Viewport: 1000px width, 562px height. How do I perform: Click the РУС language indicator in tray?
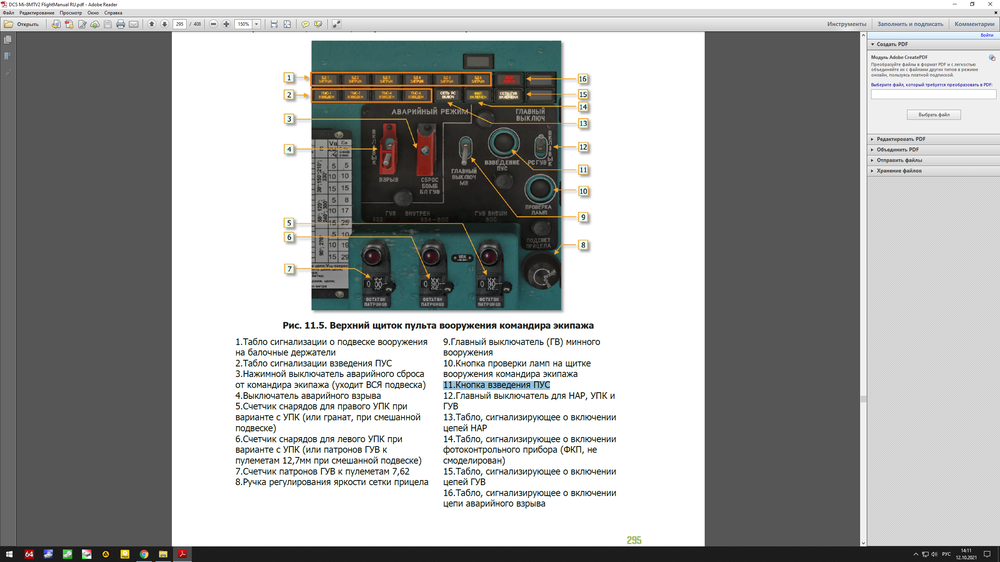[946, 554]
